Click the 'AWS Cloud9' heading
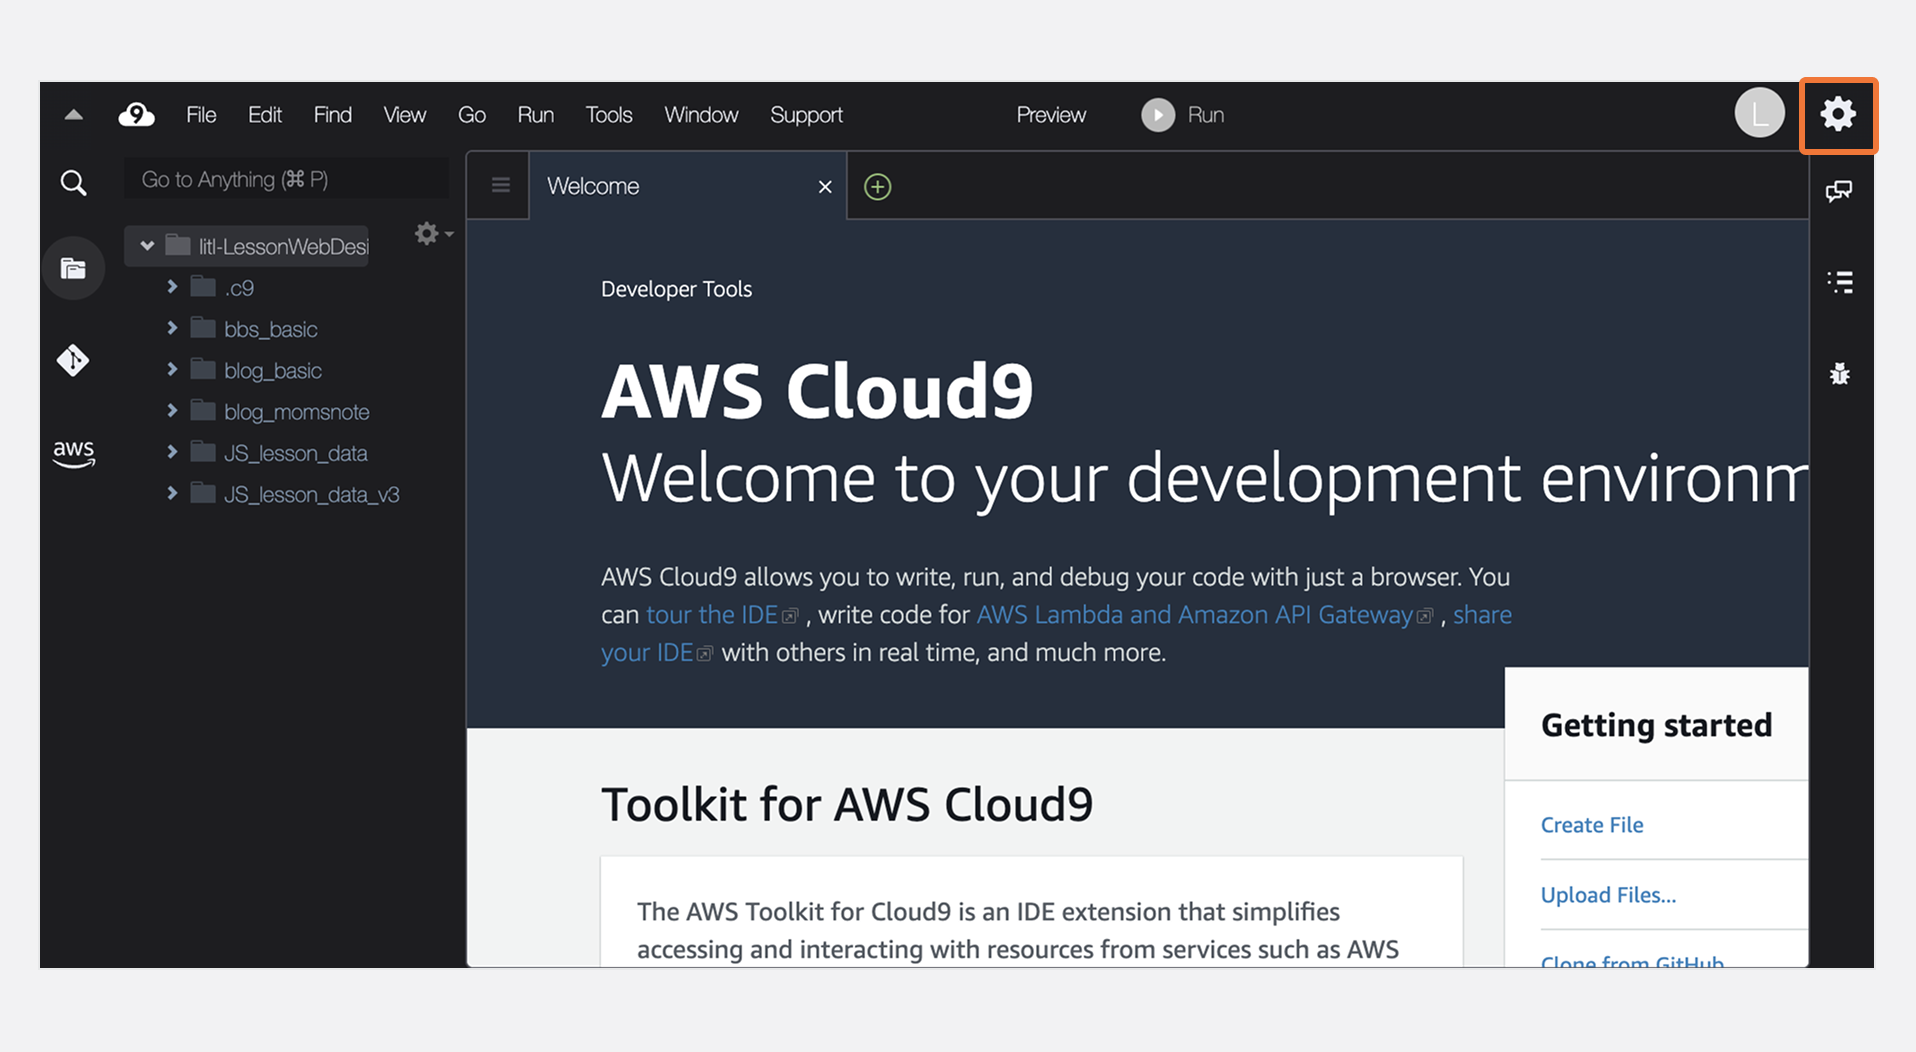The width and height of the screenshot is (1916, 1052). (x=817, y=390)
